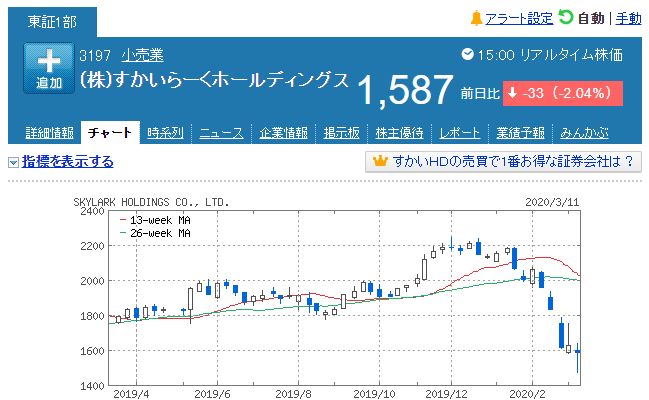Select 自動 automatic refresh option
Image resolution: width=649 pixels, height=400 pixels.
pos(591,18)
